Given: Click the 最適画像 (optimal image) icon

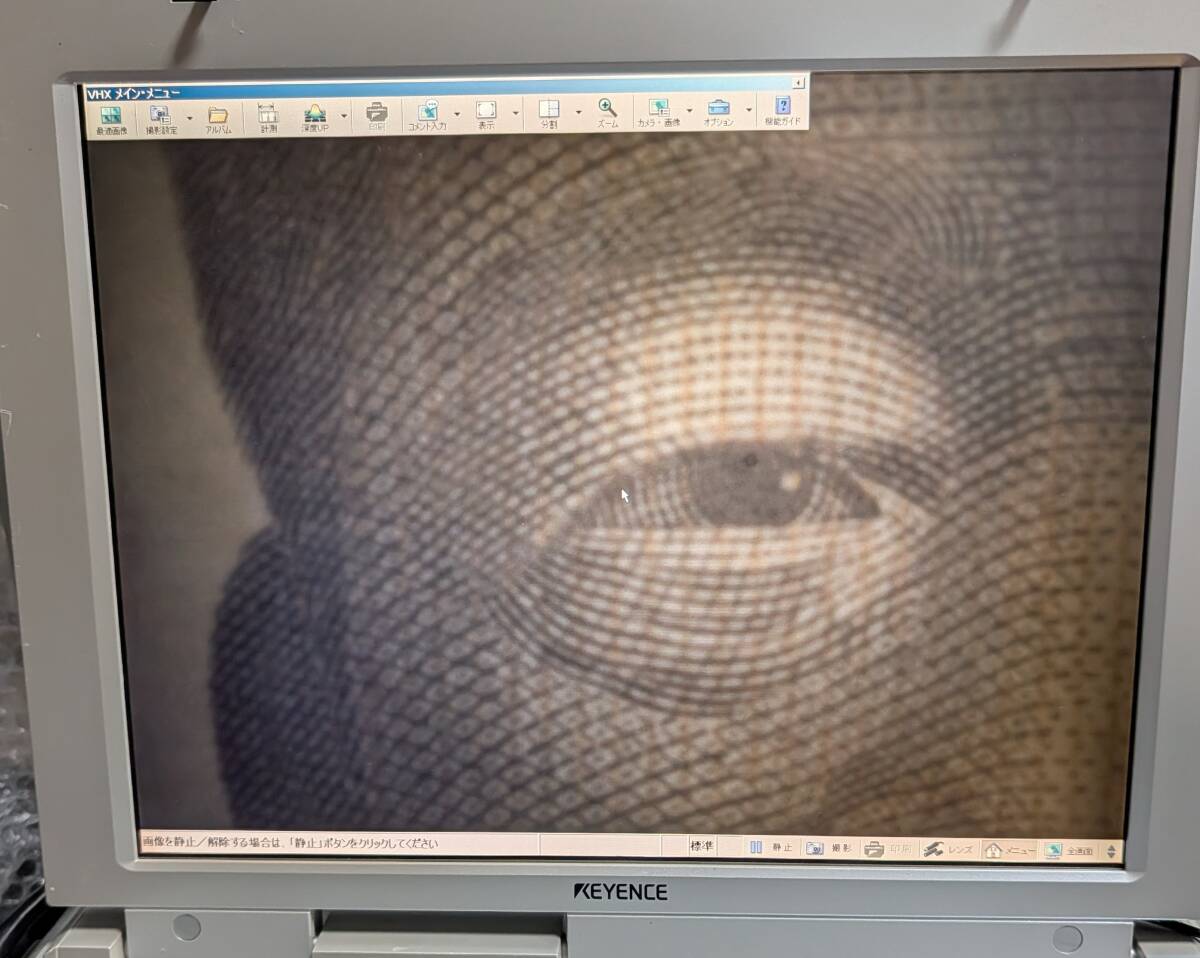Looking at the screenshot, I should (x=111, y=119).
